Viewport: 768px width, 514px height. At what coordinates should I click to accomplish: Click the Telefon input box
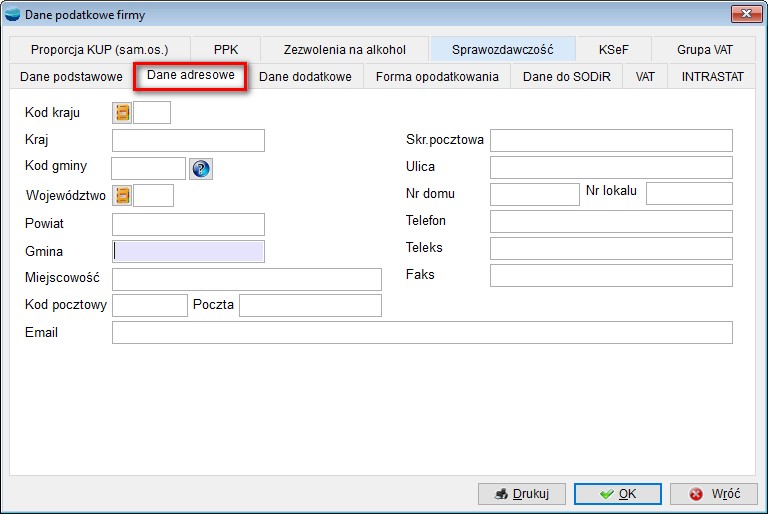[x=610, y=221]
